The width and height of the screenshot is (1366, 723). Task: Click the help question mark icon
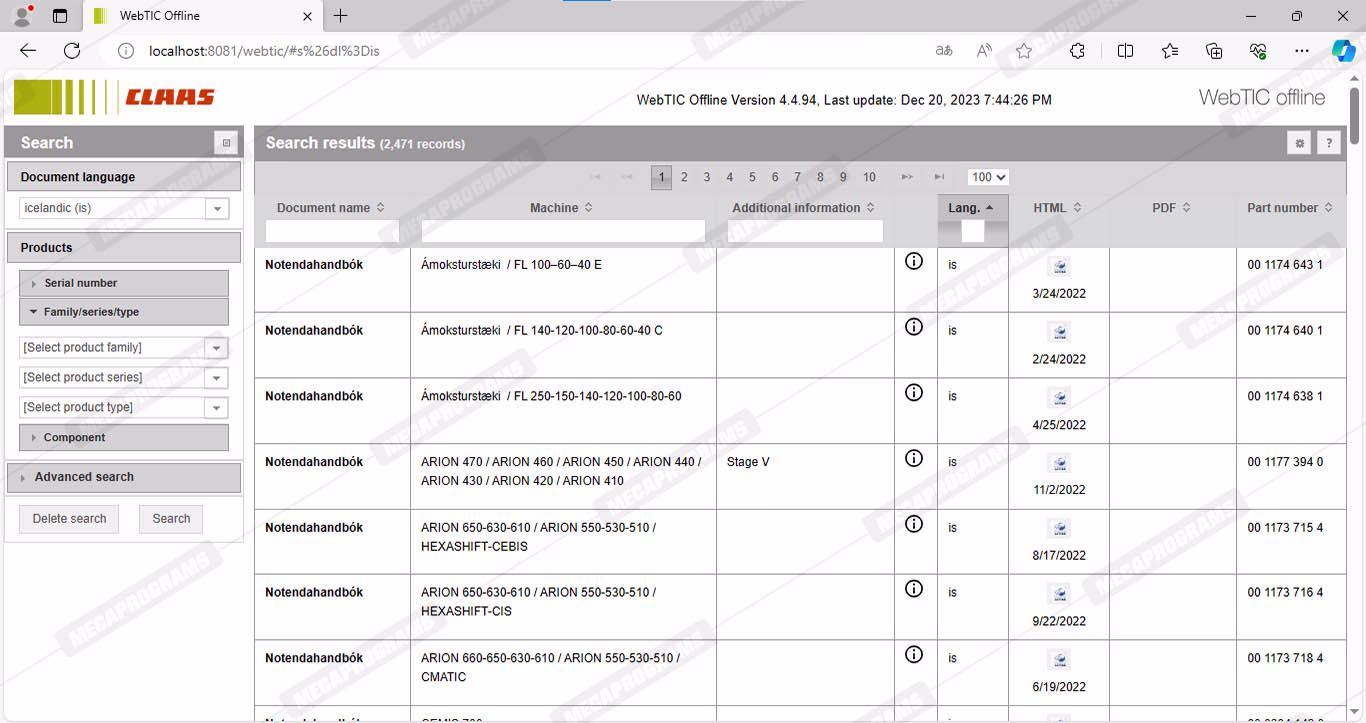pos(1328,143)
